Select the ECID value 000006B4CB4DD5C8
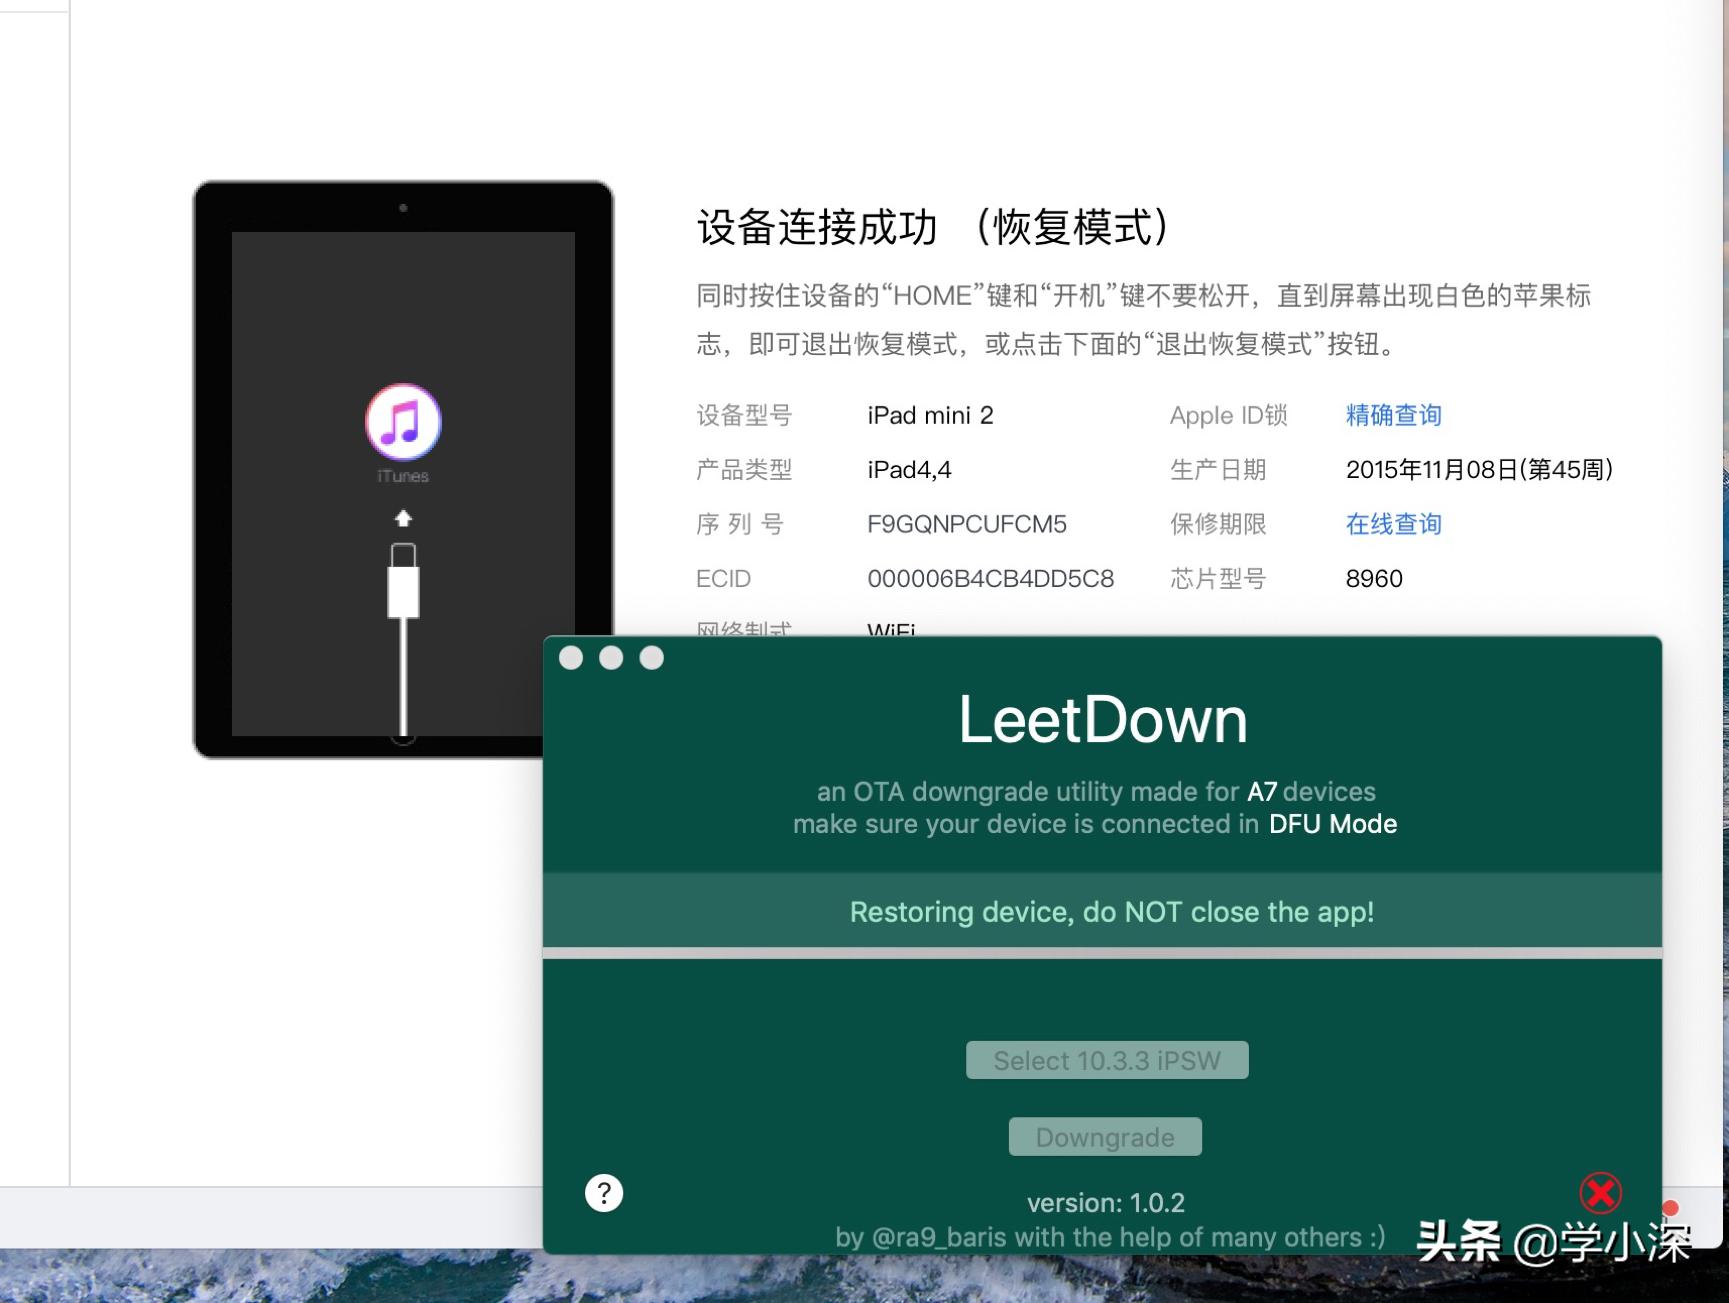The width and height of the screenshot is (1729, 1303). [x=990, y=578]
